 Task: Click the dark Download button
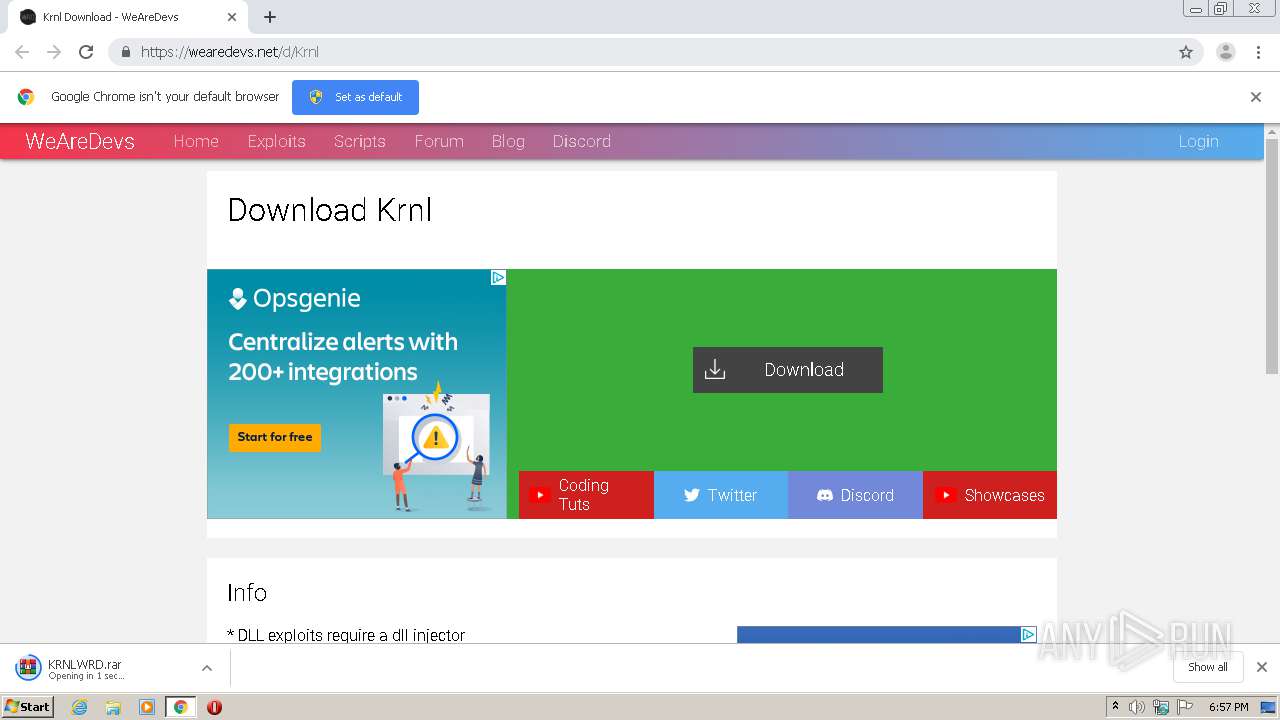788,370
